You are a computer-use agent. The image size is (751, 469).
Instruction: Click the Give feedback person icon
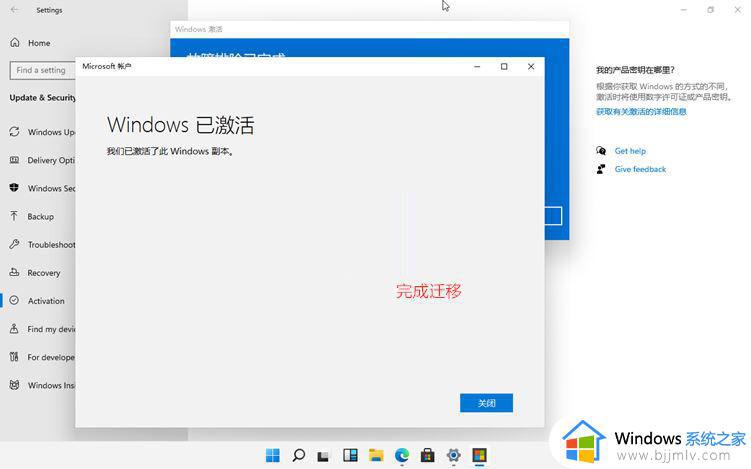601,169
